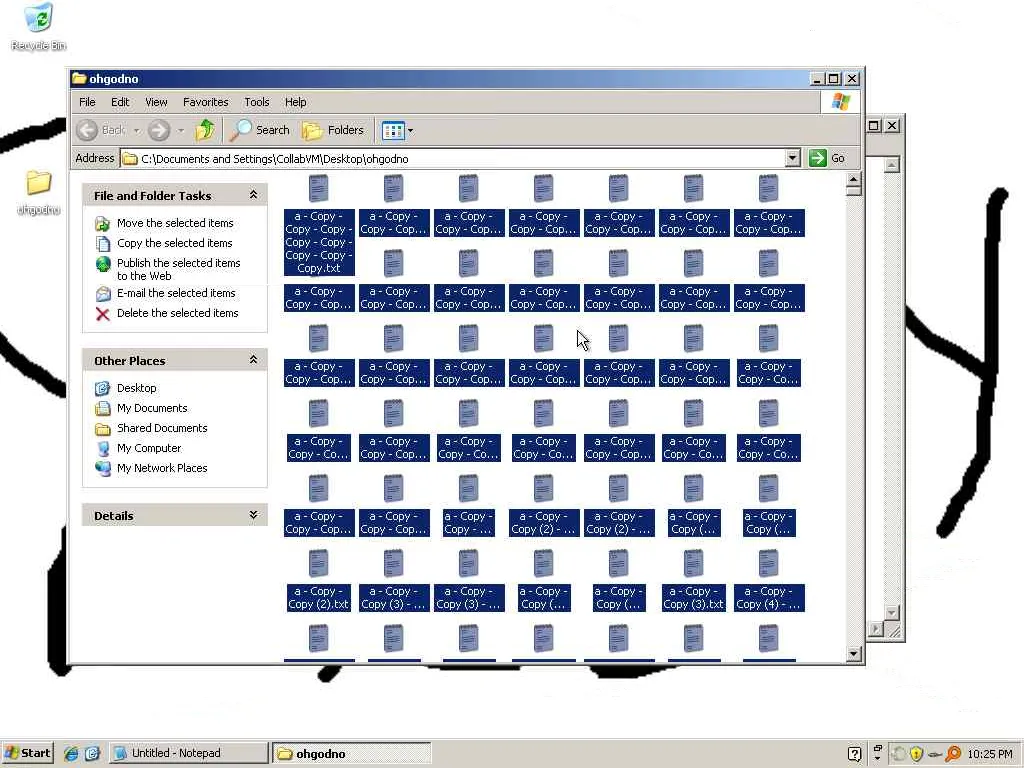Viewport: 1024px width, 768px height.
Task: Open the Tools menu
Action: [x=257, y=102]
